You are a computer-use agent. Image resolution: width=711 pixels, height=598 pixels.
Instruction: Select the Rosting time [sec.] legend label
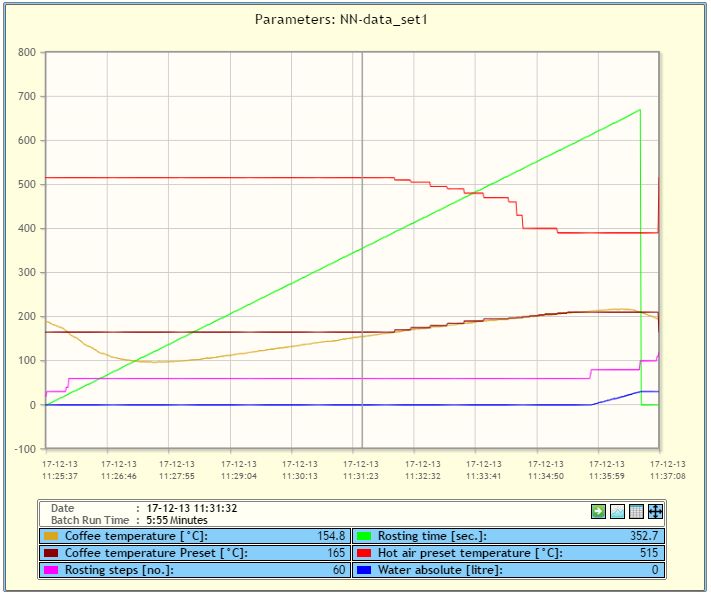432,536
